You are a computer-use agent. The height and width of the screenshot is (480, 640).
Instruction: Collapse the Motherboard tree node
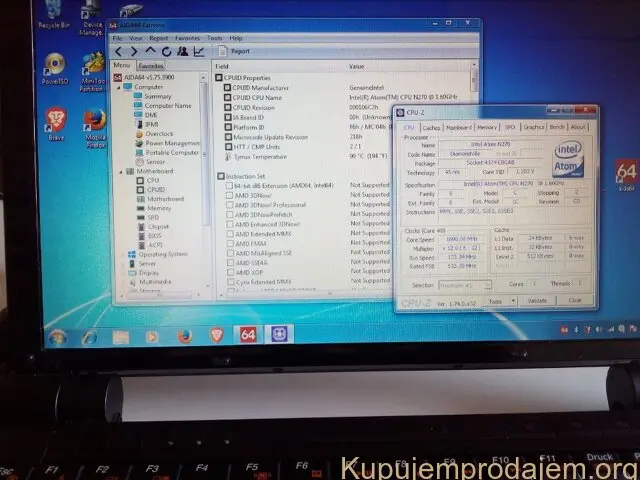pyautogui.click(x=122, y=171)
